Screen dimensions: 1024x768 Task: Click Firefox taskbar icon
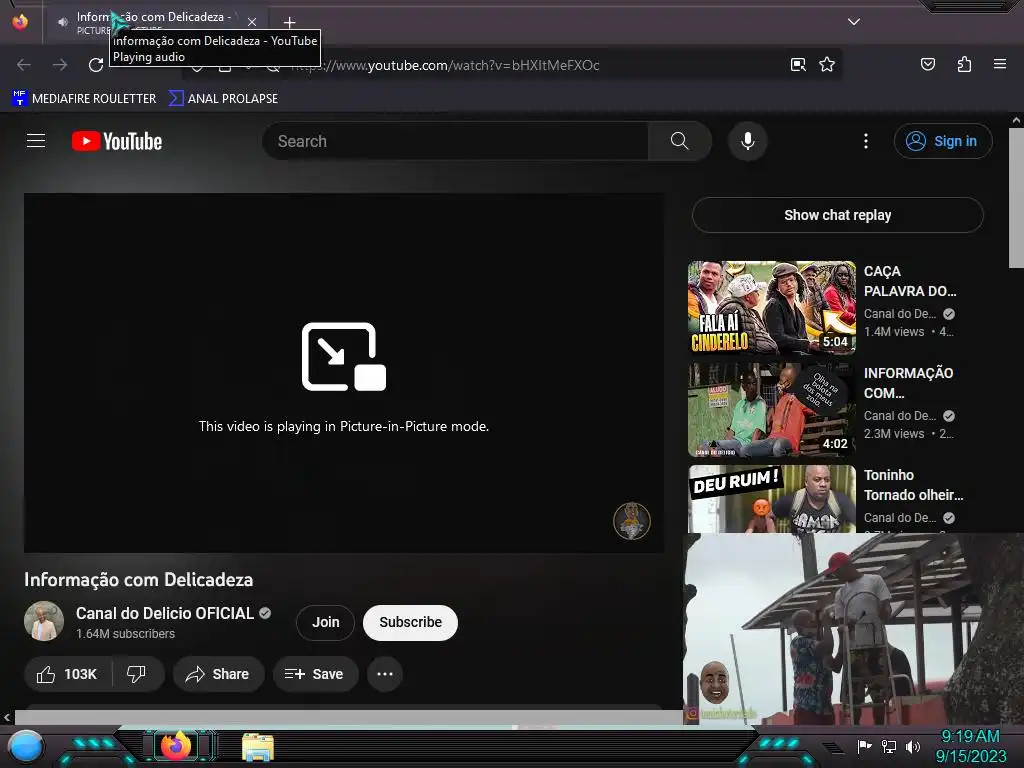[x=176, y=746]
